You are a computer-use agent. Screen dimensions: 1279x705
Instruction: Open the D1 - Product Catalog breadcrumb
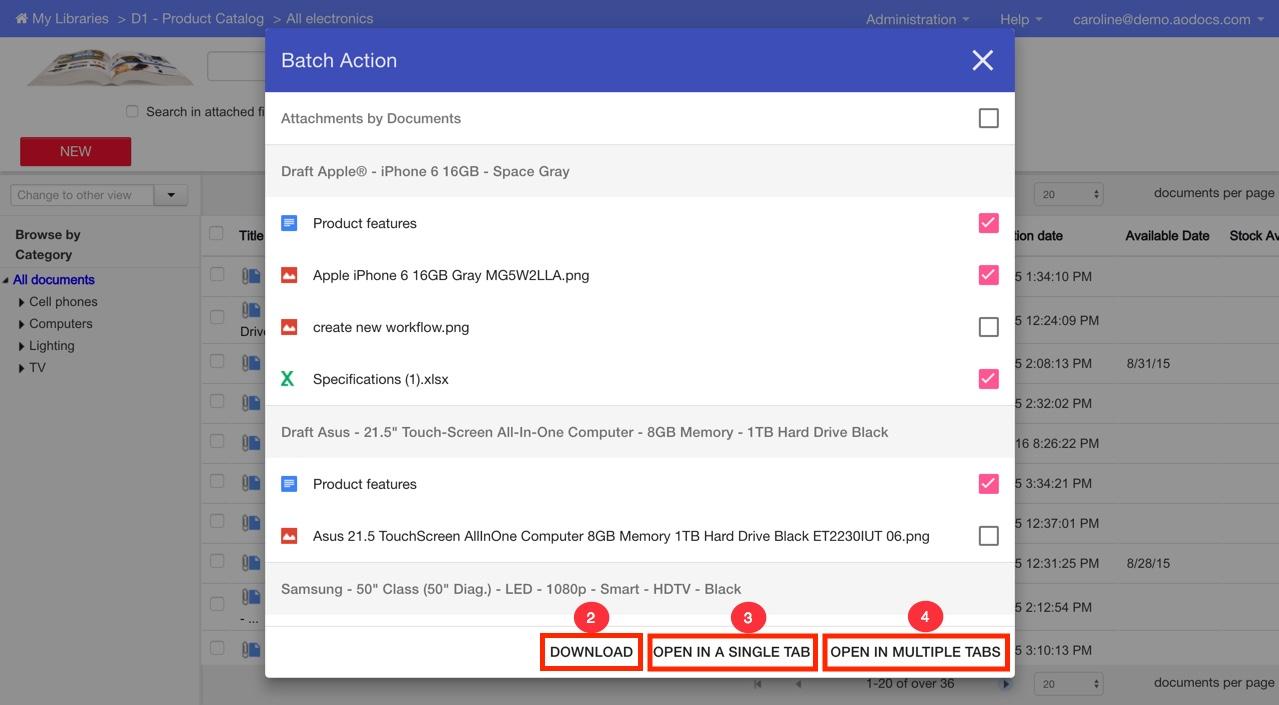coord(197,19)
